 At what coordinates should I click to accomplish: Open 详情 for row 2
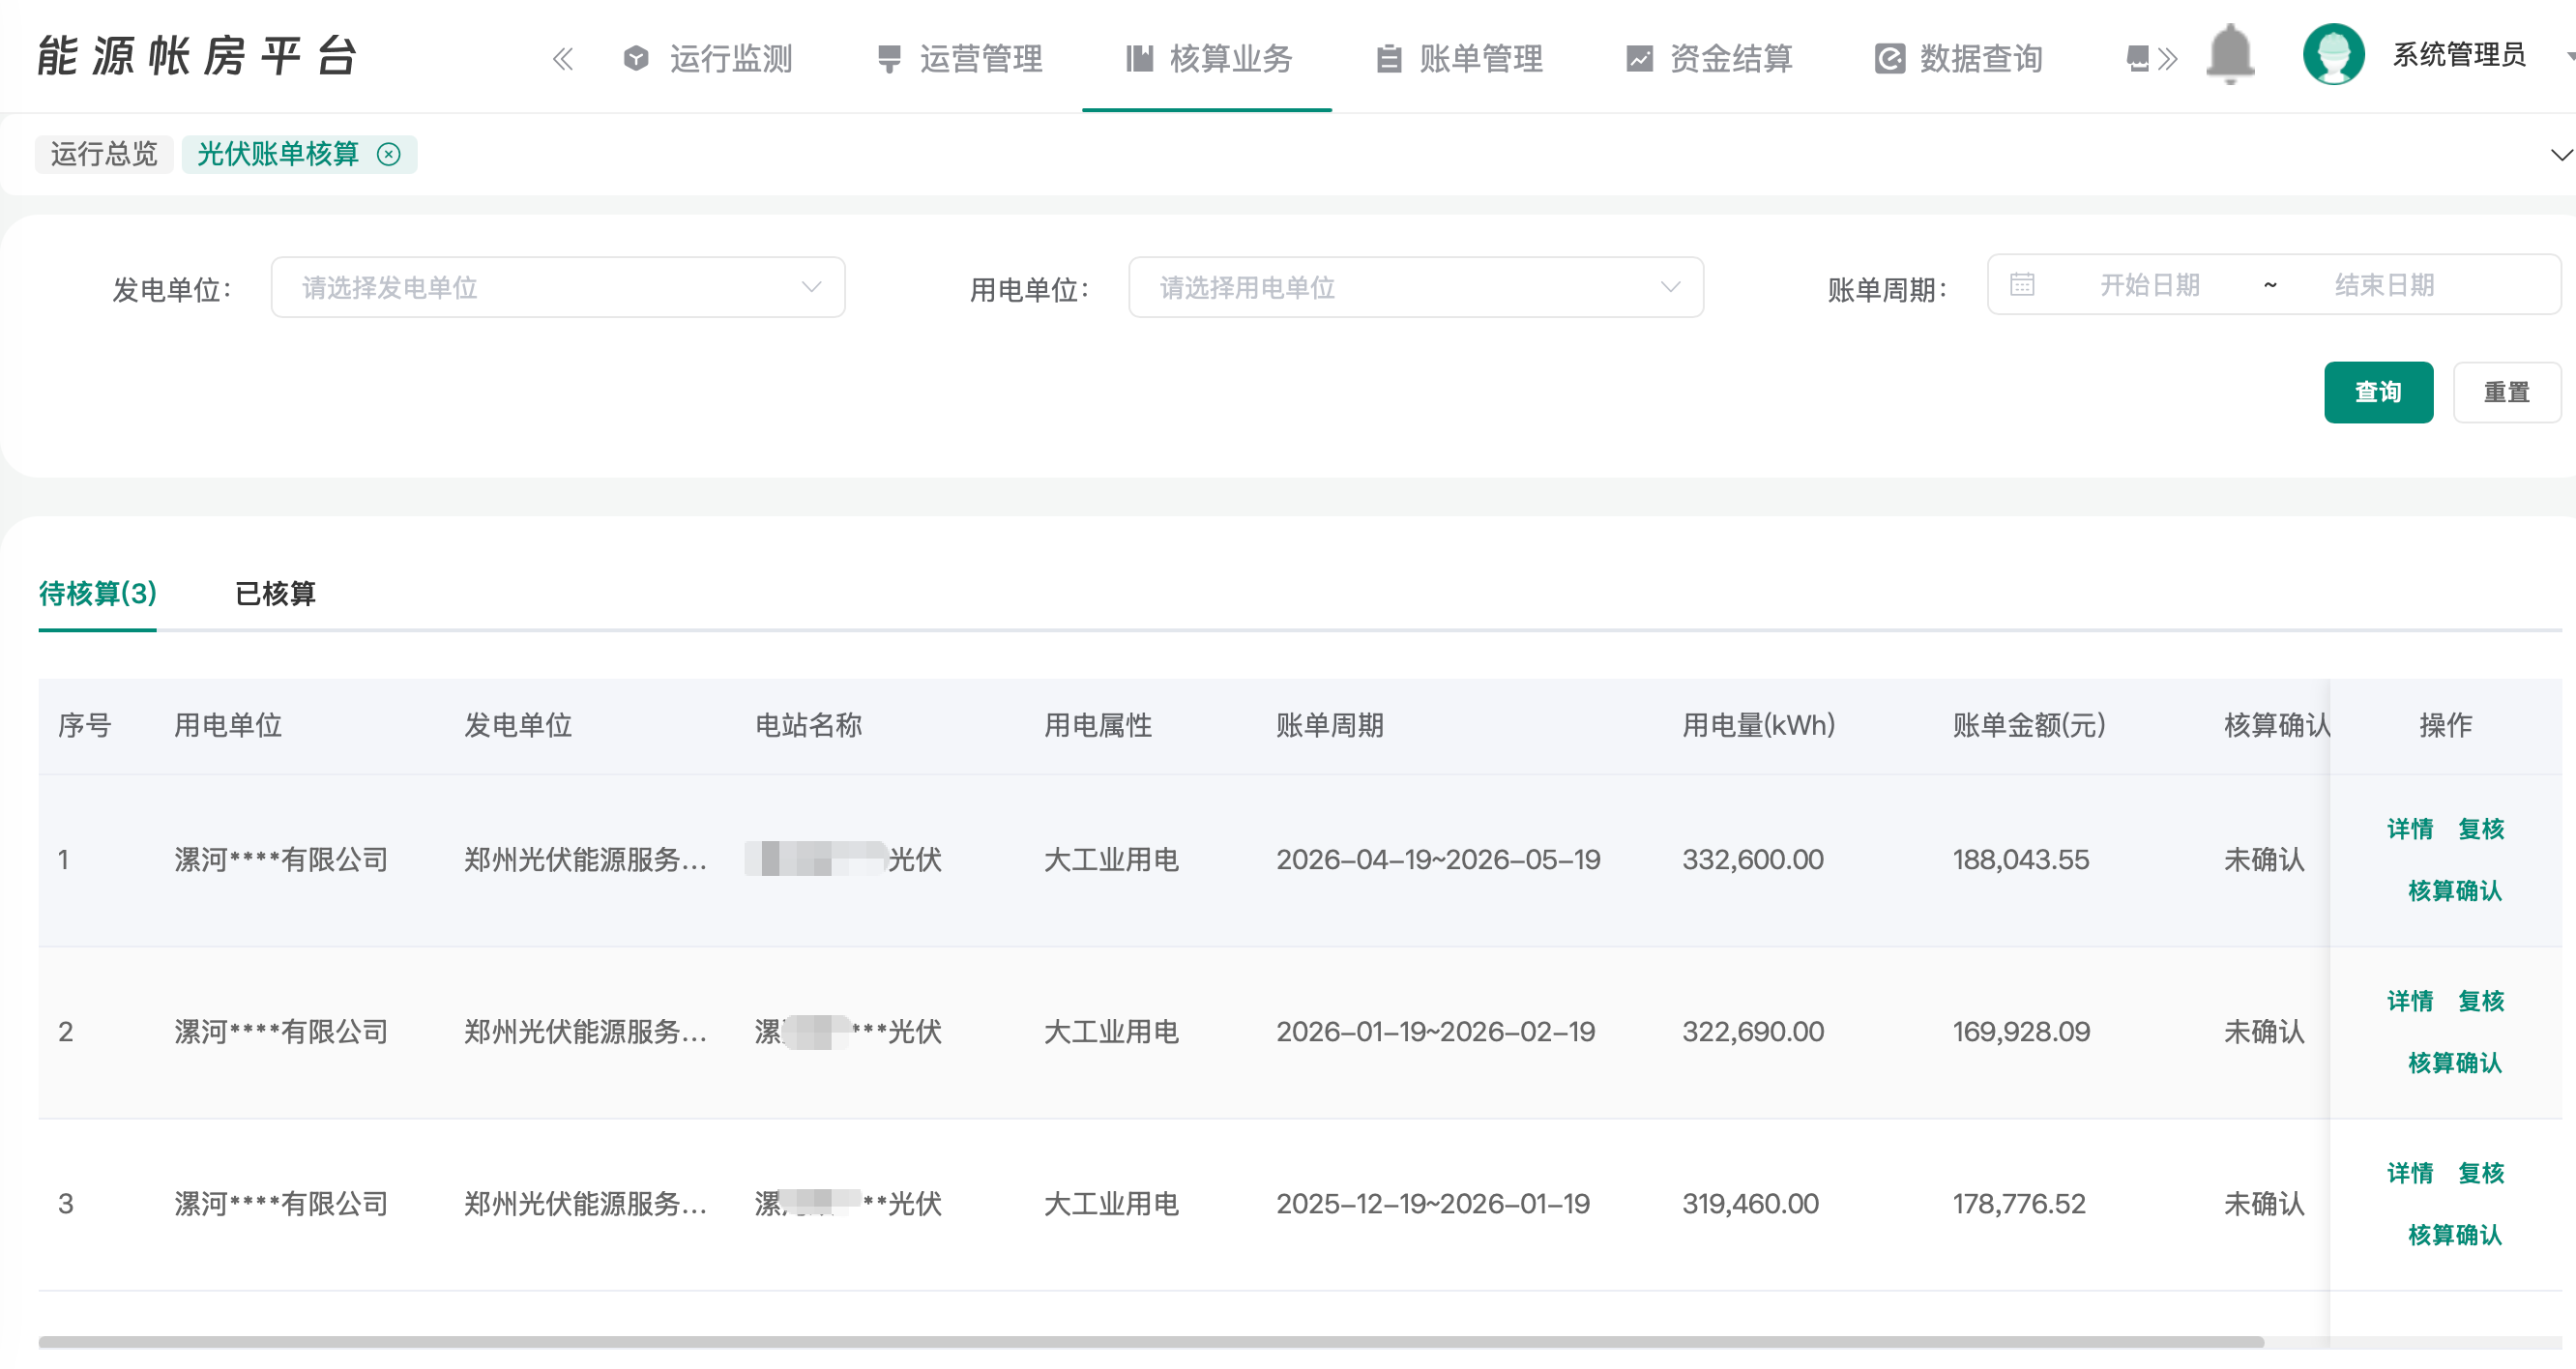(x=2410, y=1001)
